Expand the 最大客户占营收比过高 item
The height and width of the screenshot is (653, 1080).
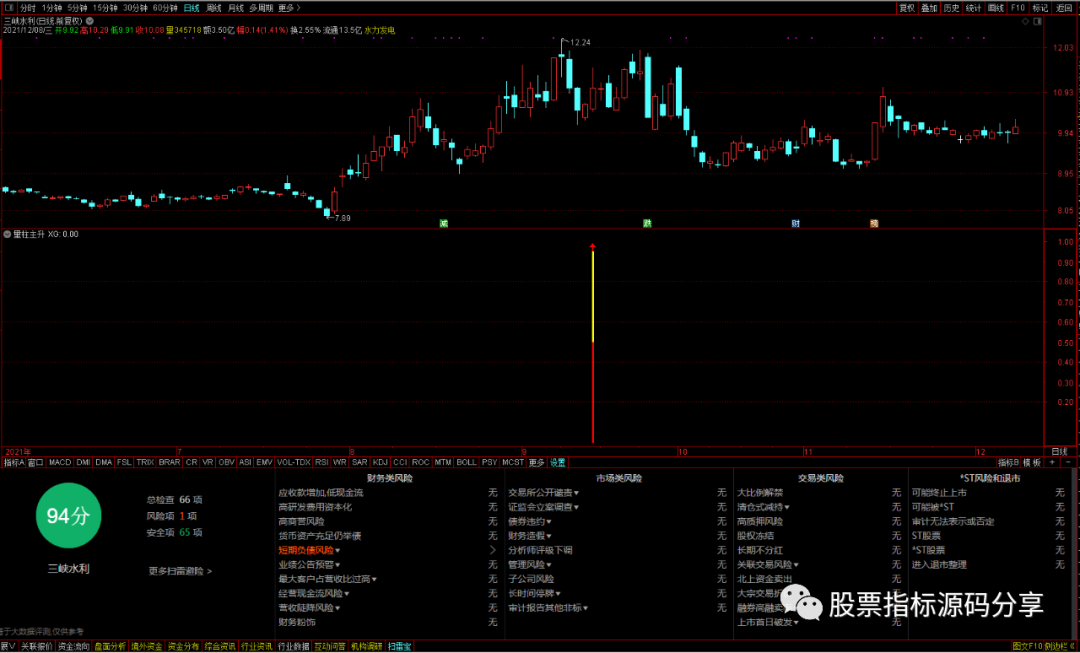(327, 579)
